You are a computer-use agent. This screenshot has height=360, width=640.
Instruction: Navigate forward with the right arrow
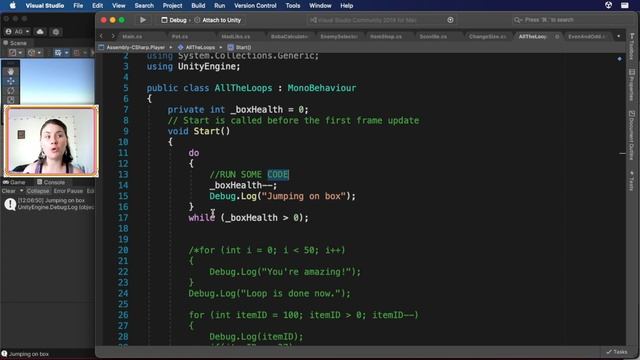[113, 36]
